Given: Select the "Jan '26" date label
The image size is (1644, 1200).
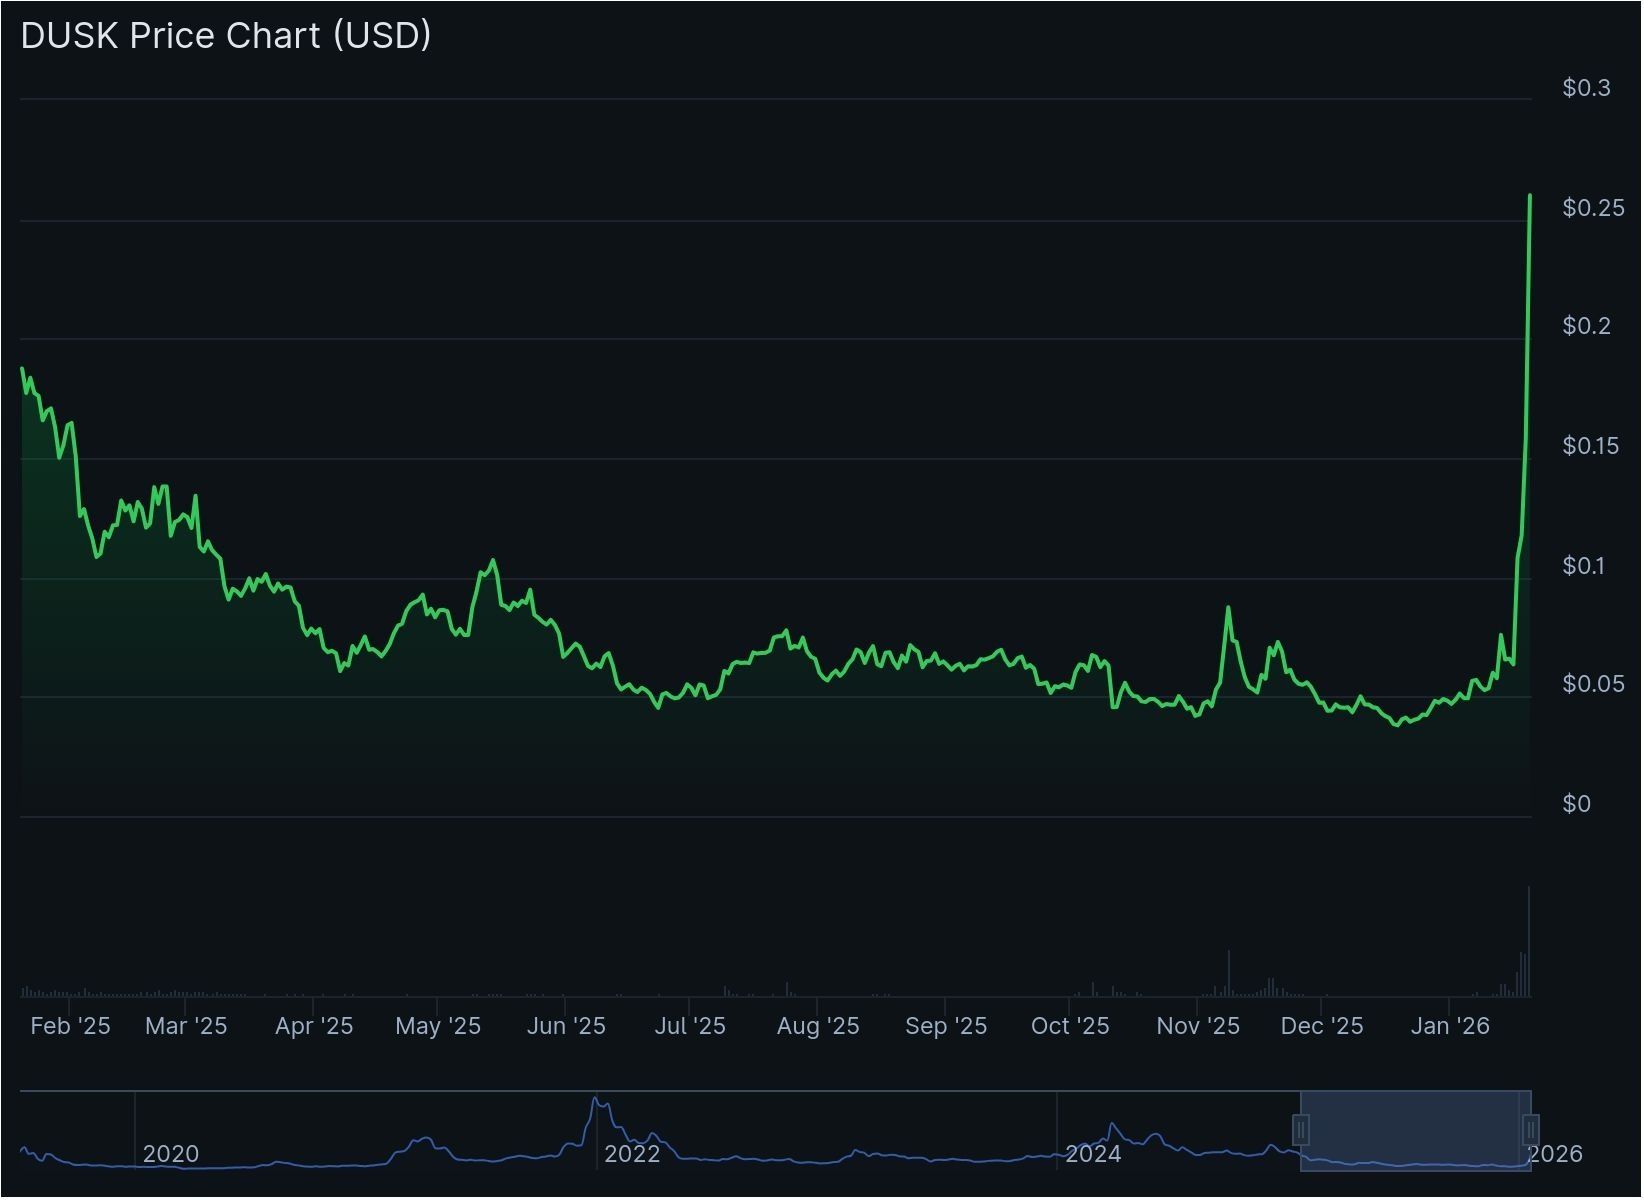Looking at the screenshot, I should click(1450, 1026).
